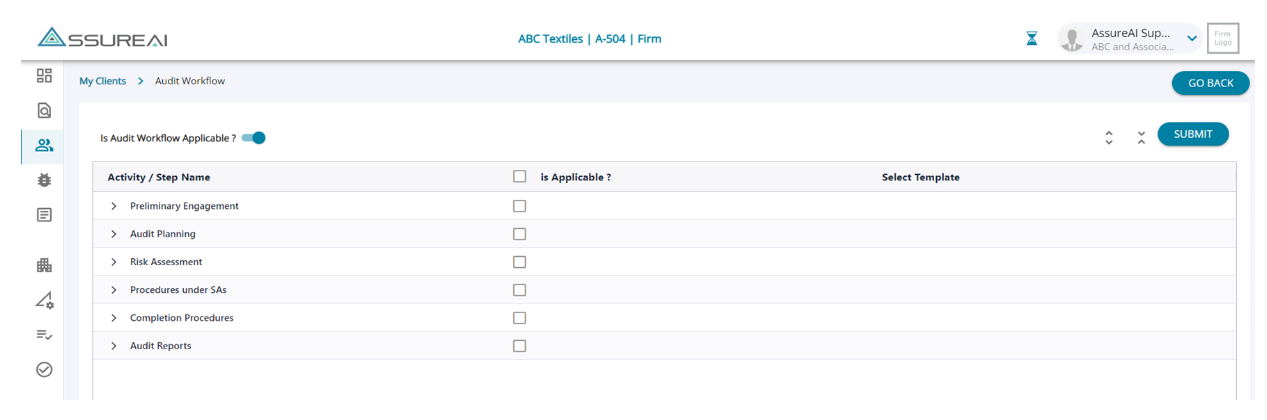This screenshot has height=420, width=1267.
Task: Open the clients people icon in sidebar
Action: click(44, 146)
